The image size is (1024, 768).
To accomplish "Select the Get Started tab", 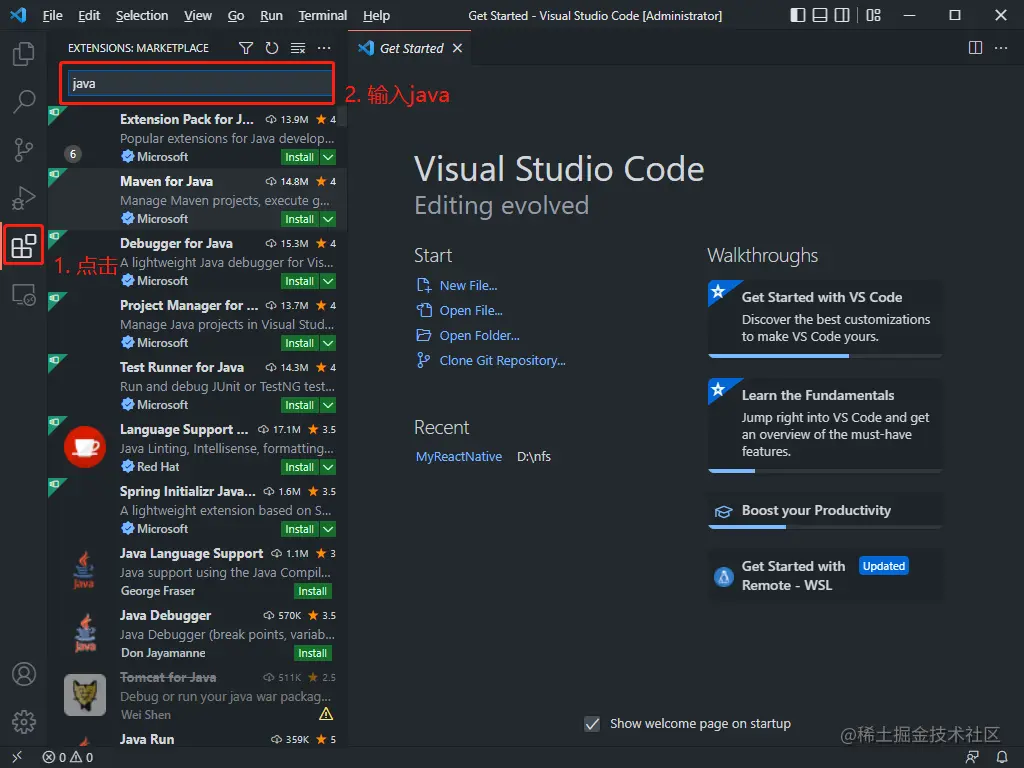I will click(x=411, y=48).
